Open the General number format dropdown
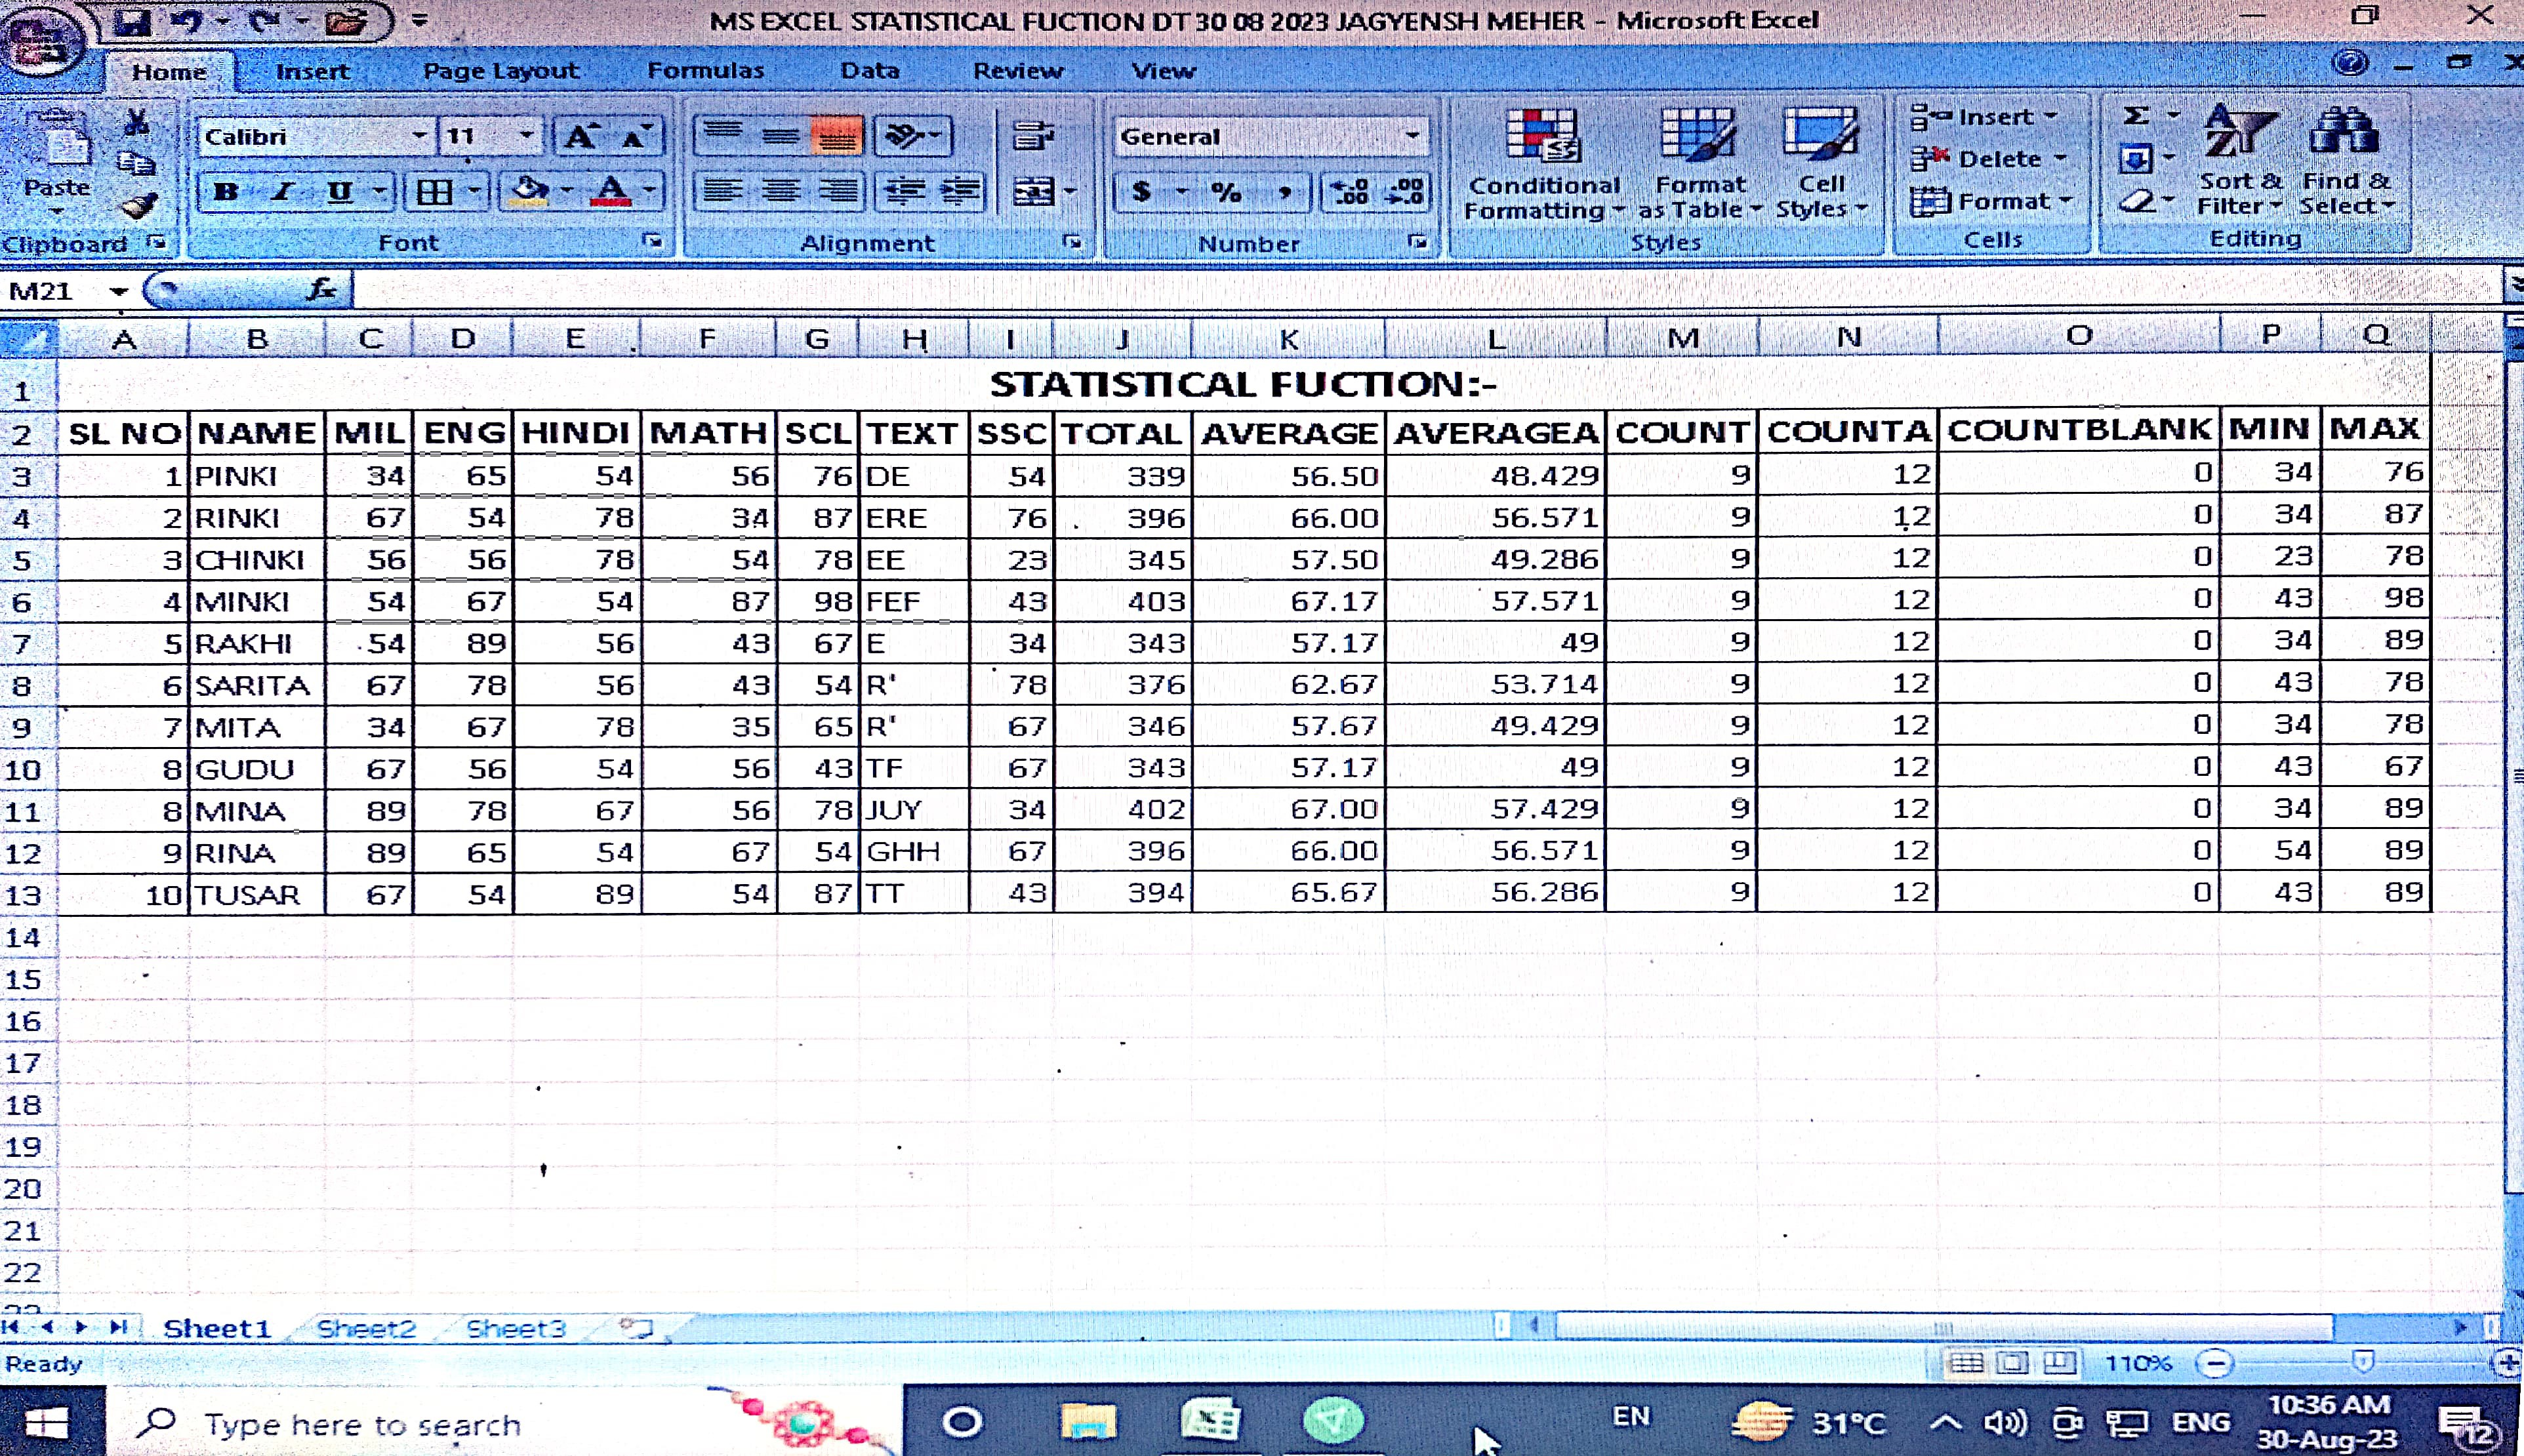Viewport: 2524px width, 1456px height. click(1412, 136)
